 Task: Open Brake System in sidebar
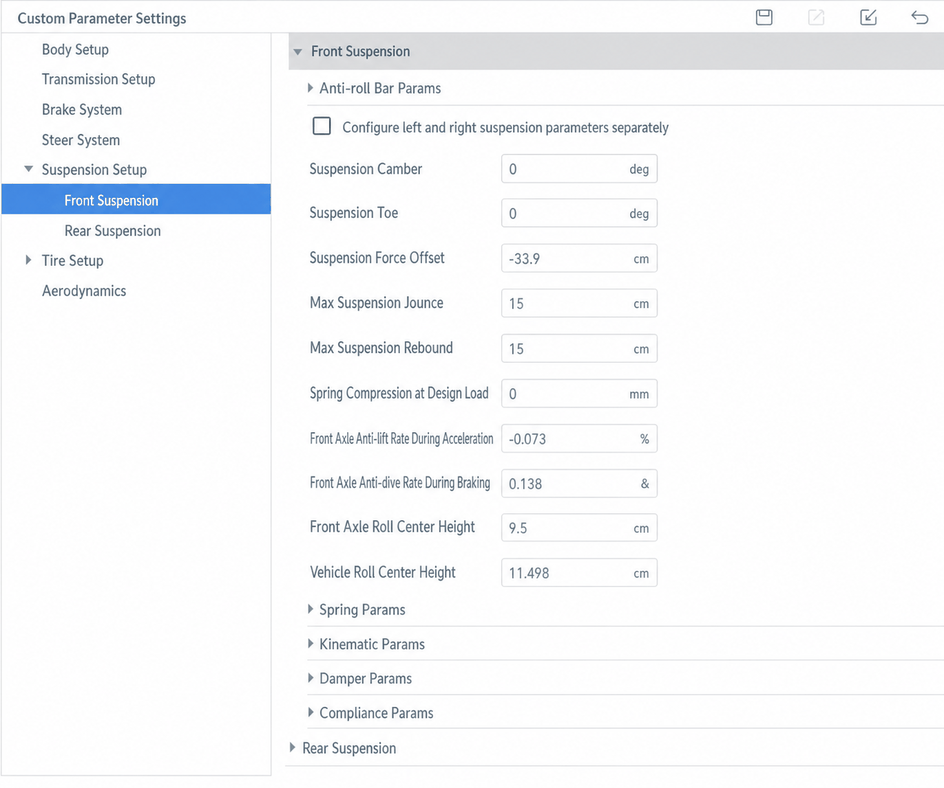tap(82, 110)
